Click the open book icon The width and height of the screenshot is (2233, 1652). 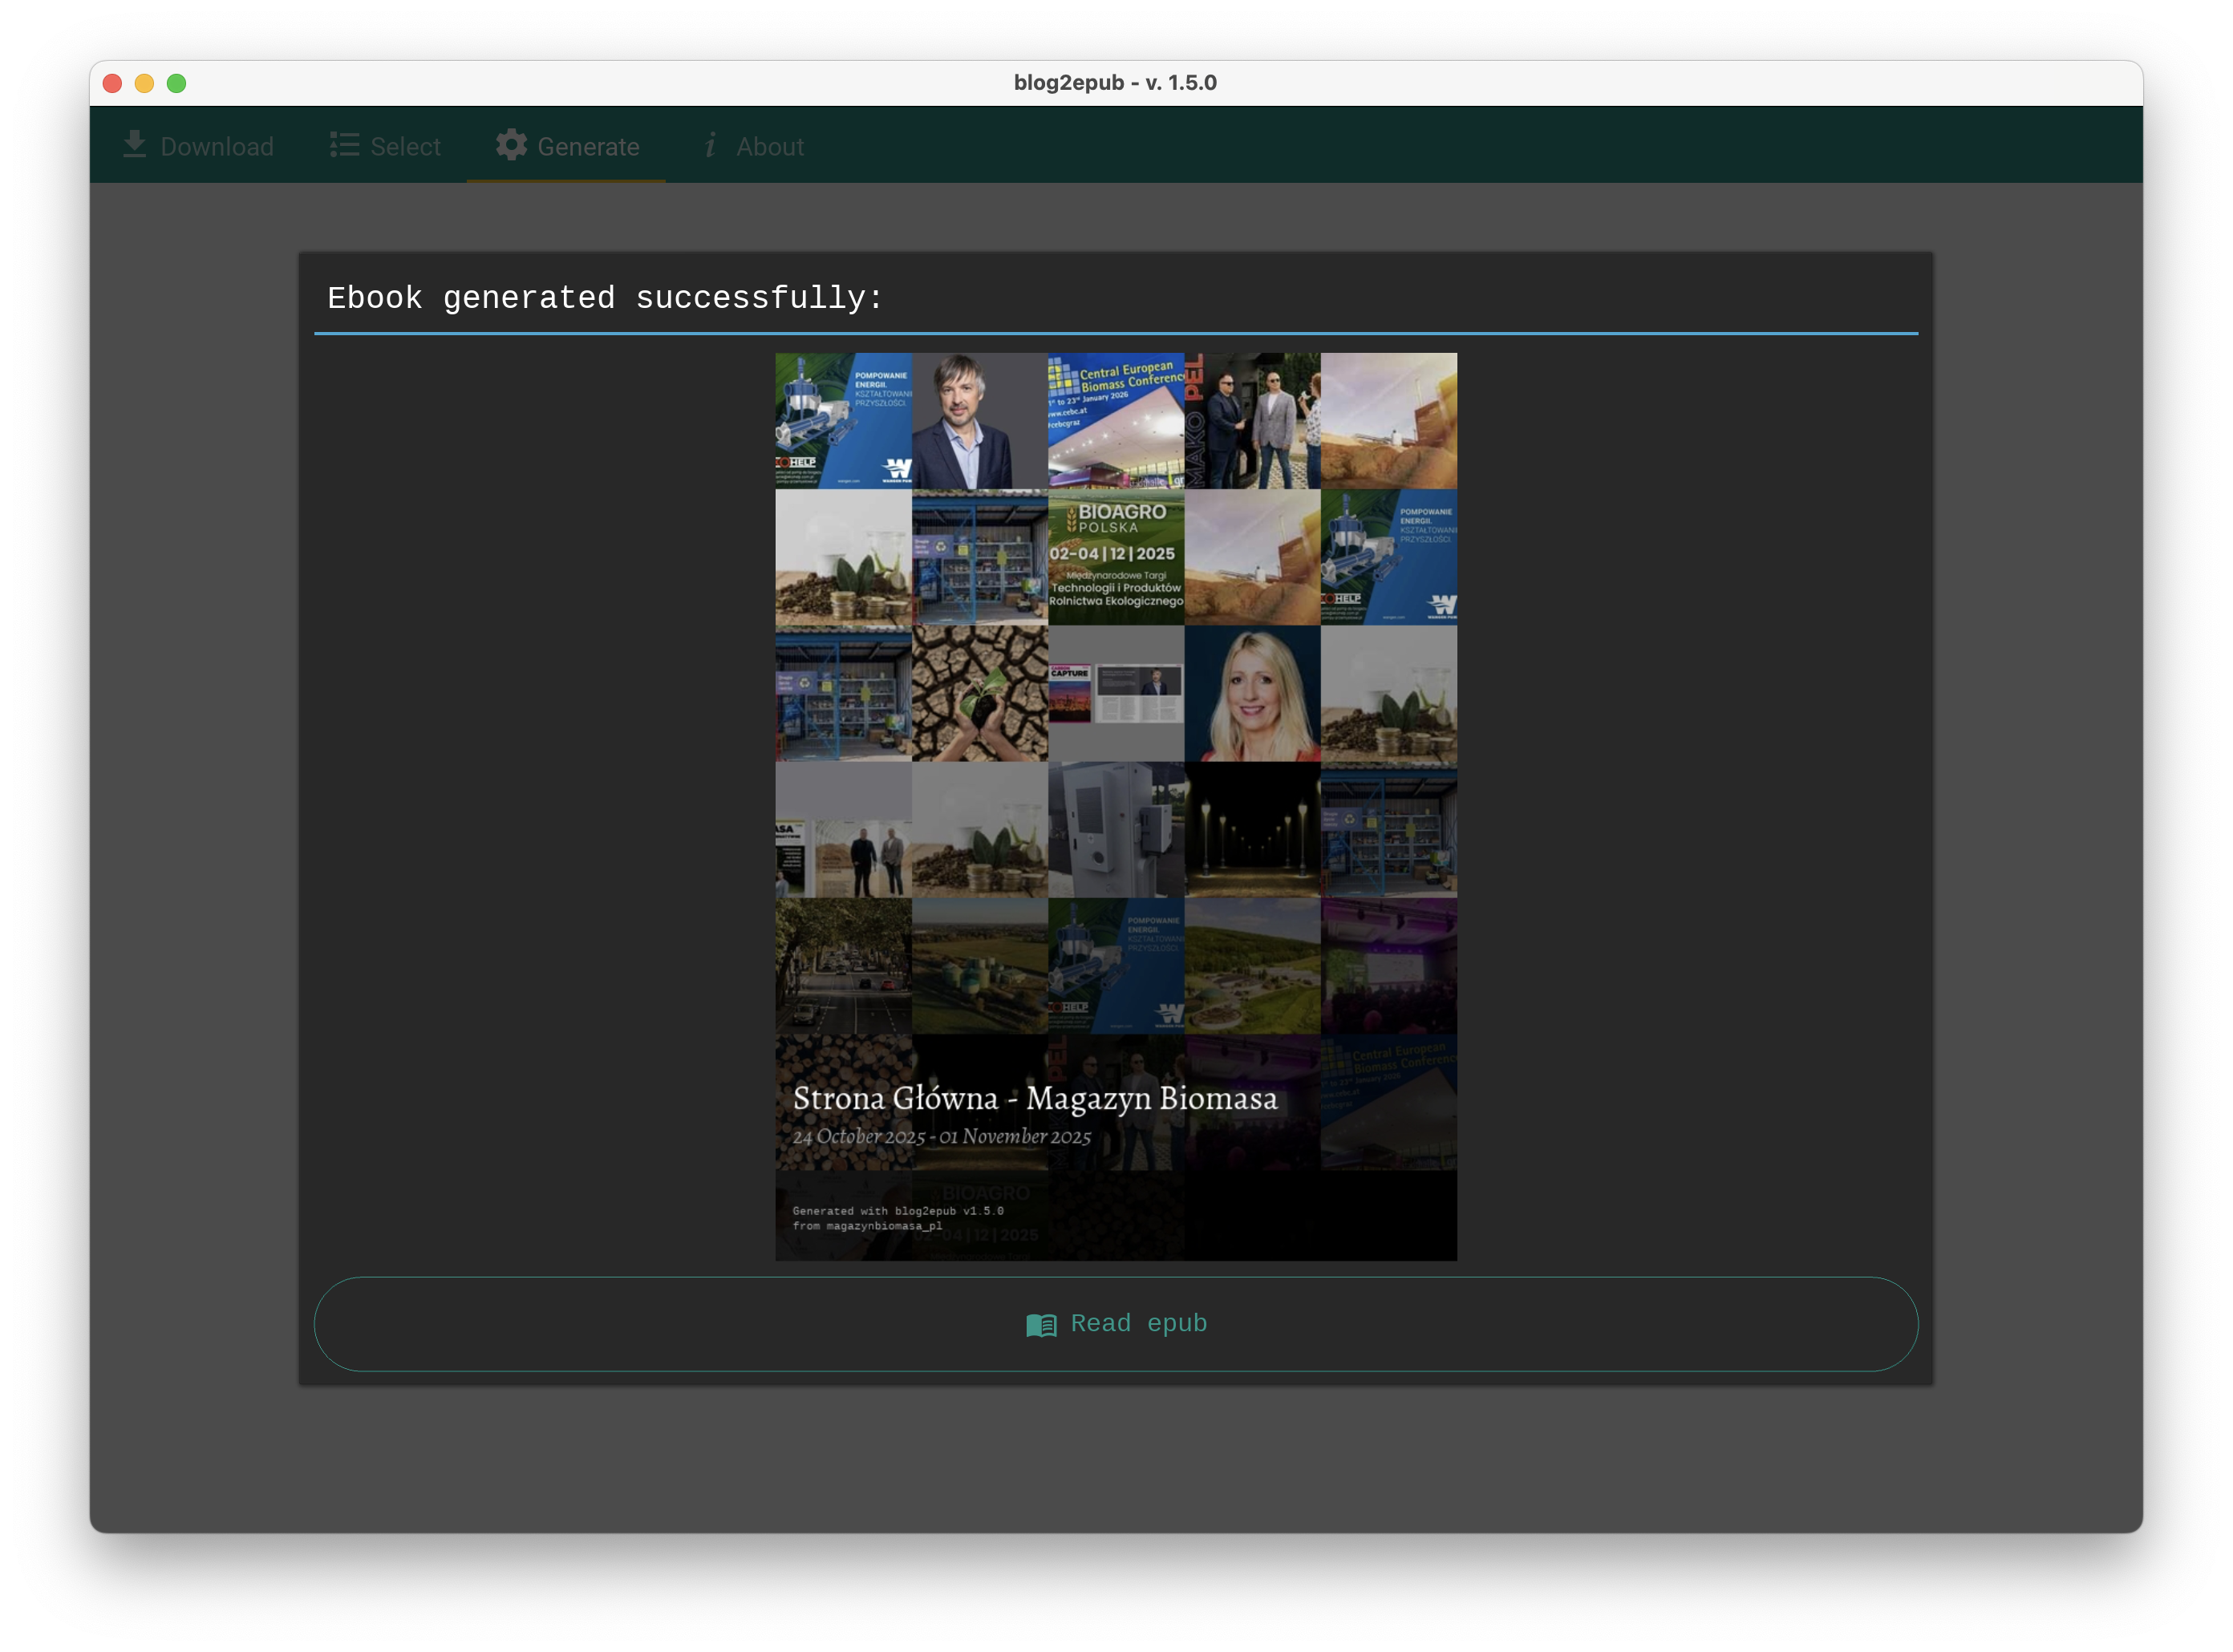(1041, 1325)
